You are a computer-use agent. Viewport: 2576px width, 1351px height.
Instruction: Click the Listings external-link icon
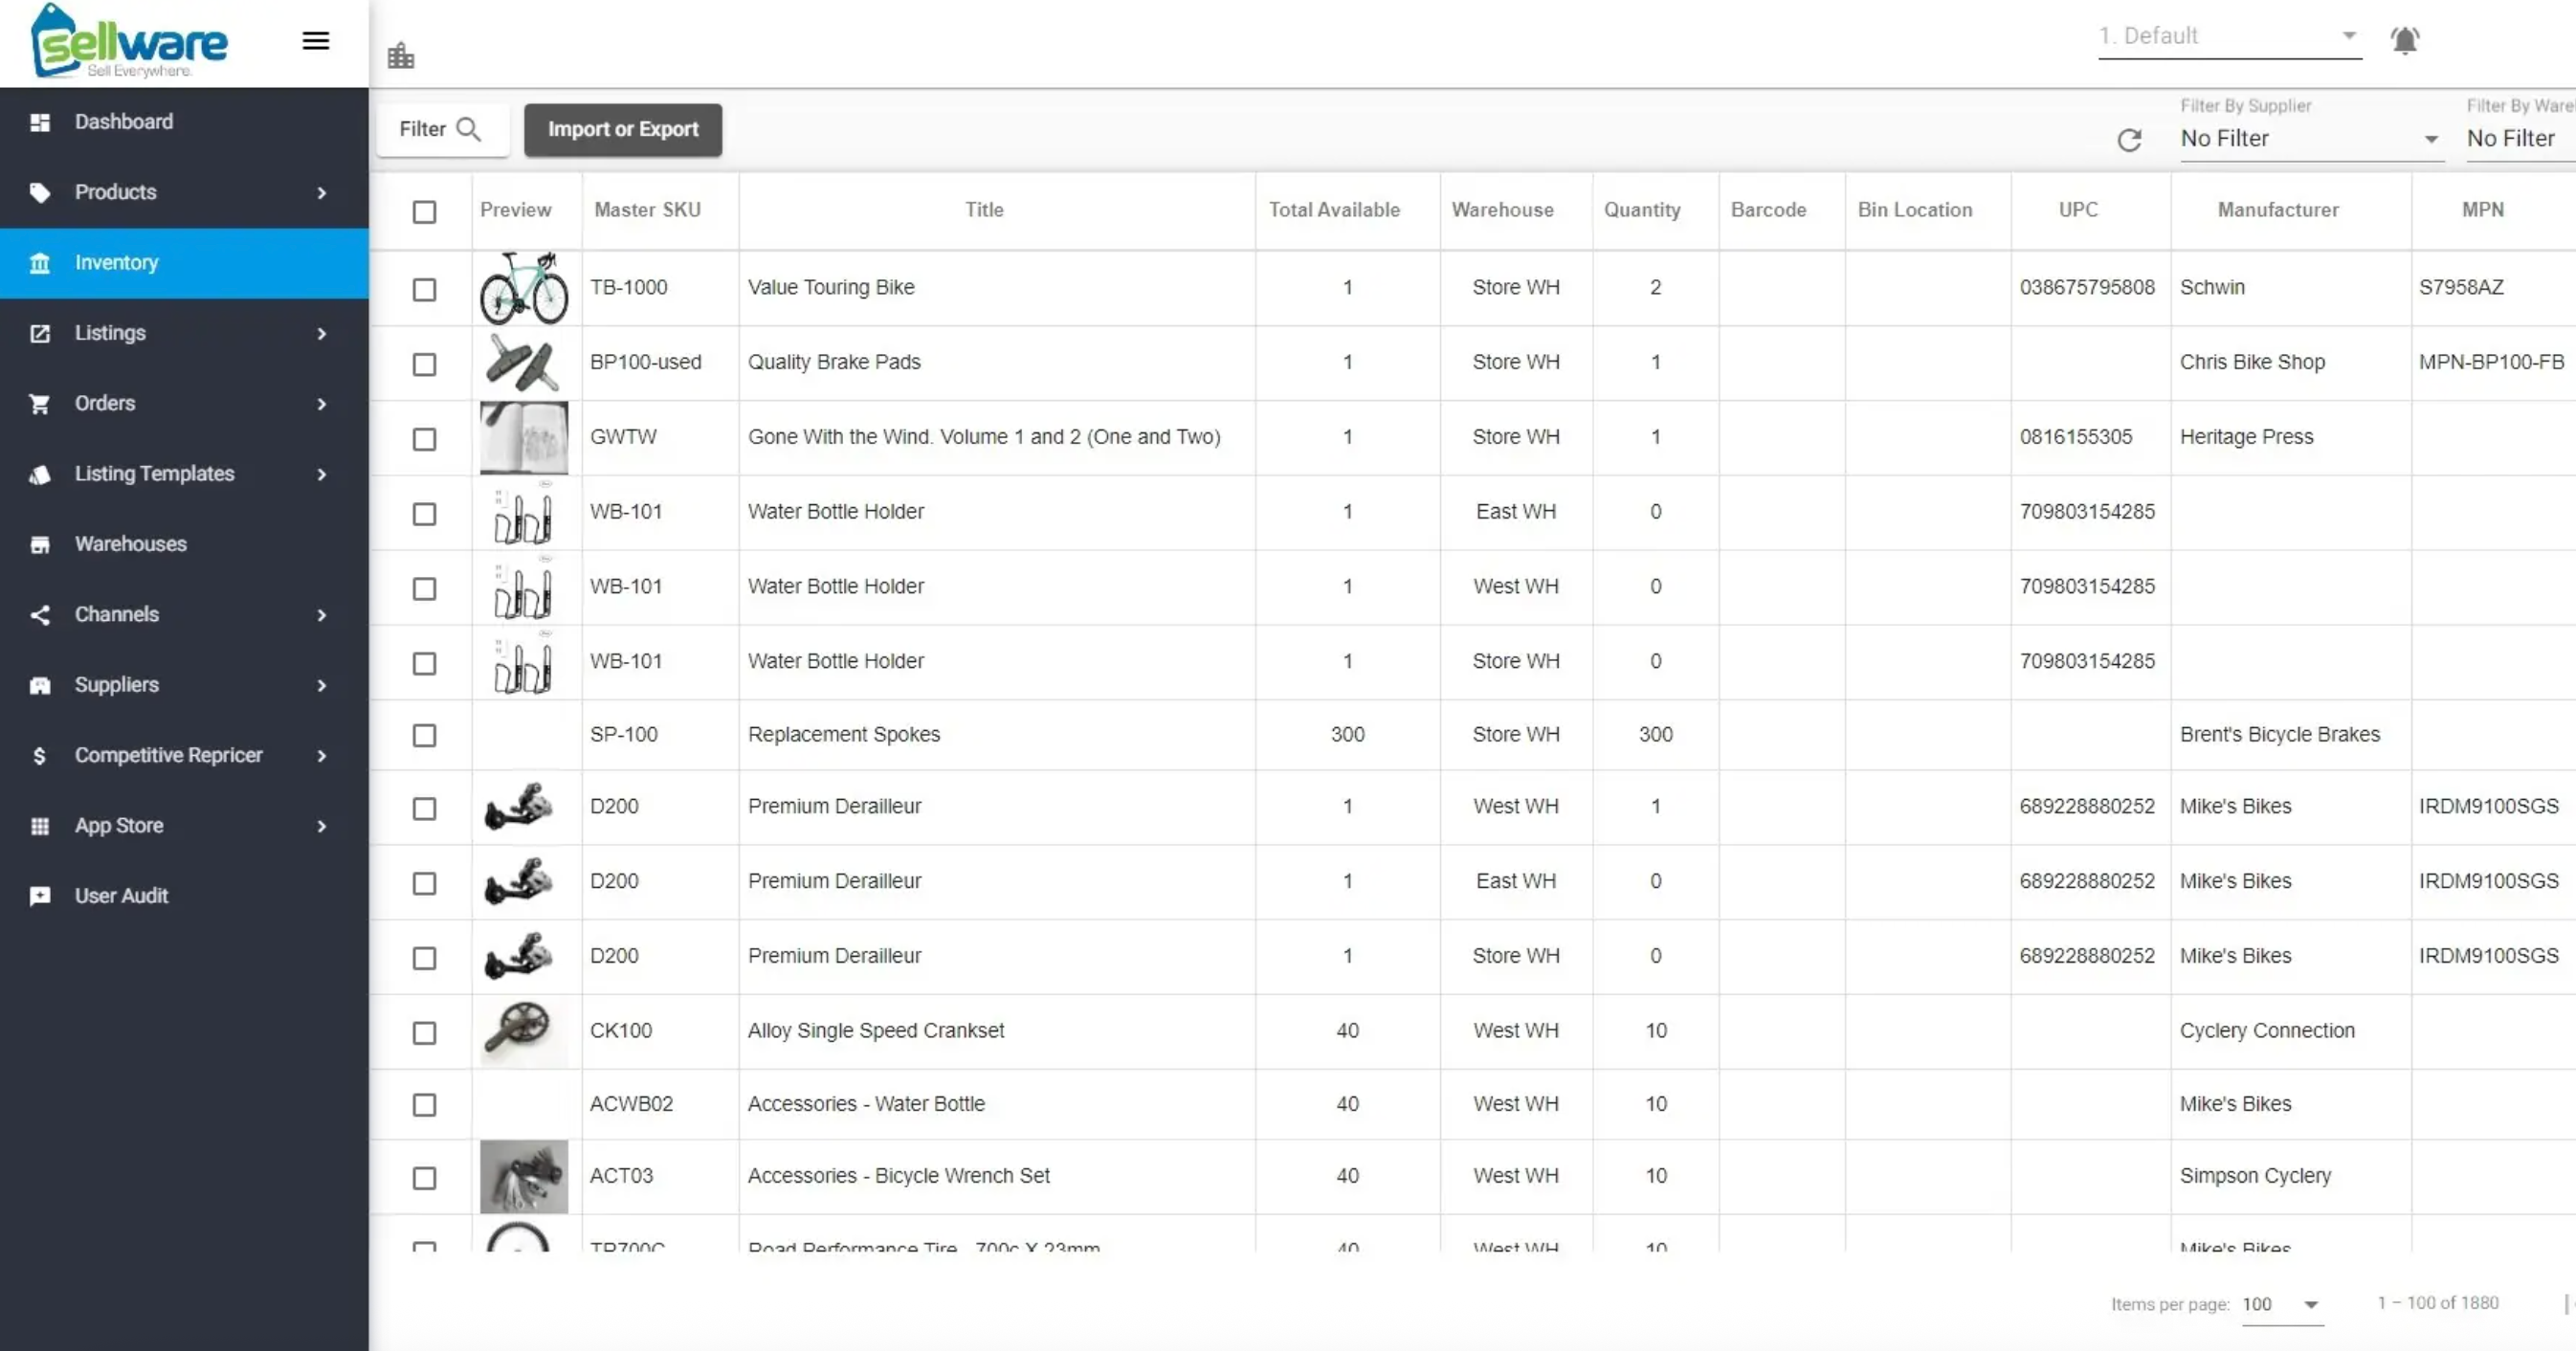(40, 333)
